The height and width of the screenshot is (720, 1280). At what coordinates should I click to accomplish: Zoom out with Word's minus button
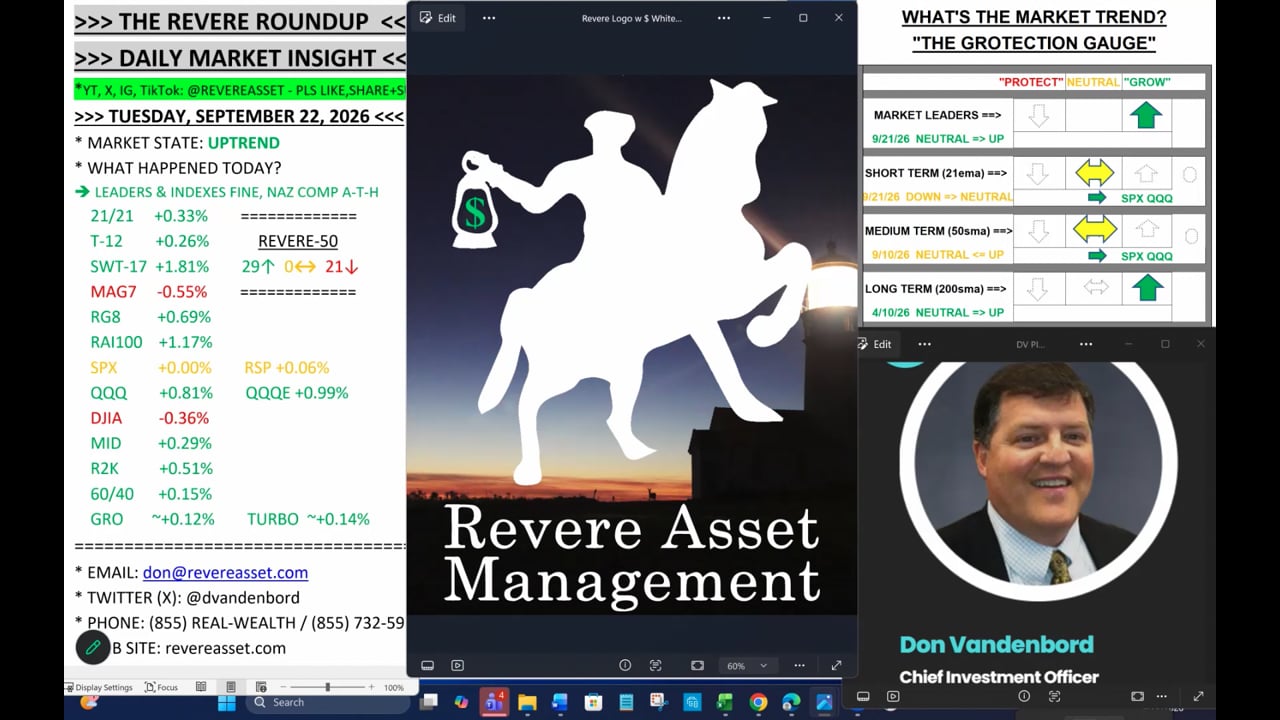[284, 687]
